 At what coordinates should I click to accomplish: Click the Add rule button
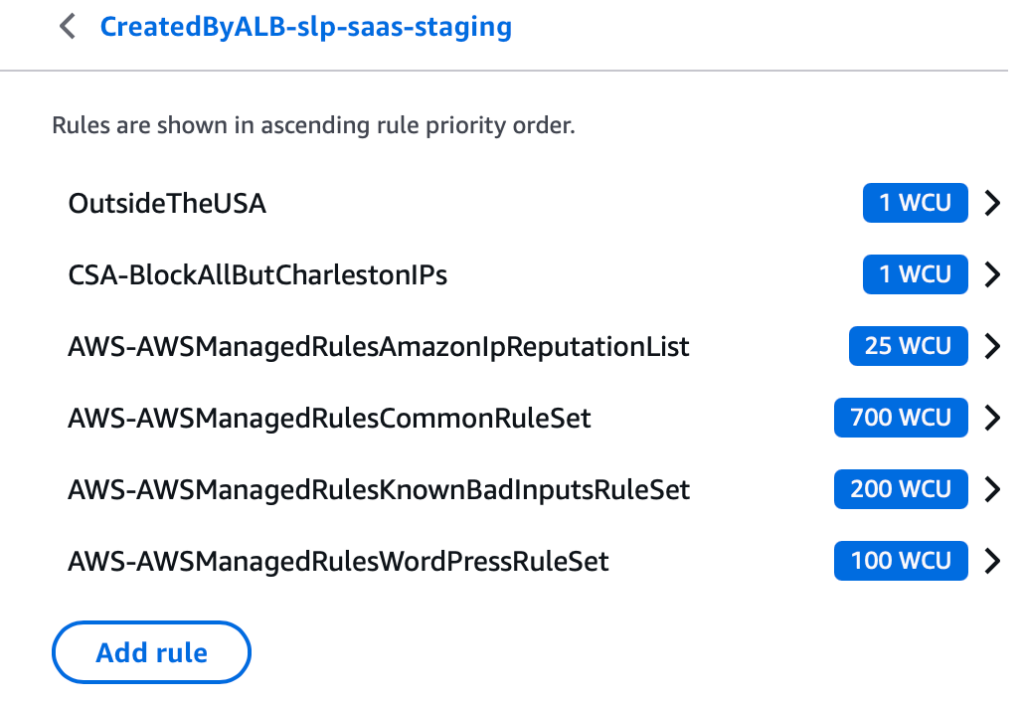point(151,654)
